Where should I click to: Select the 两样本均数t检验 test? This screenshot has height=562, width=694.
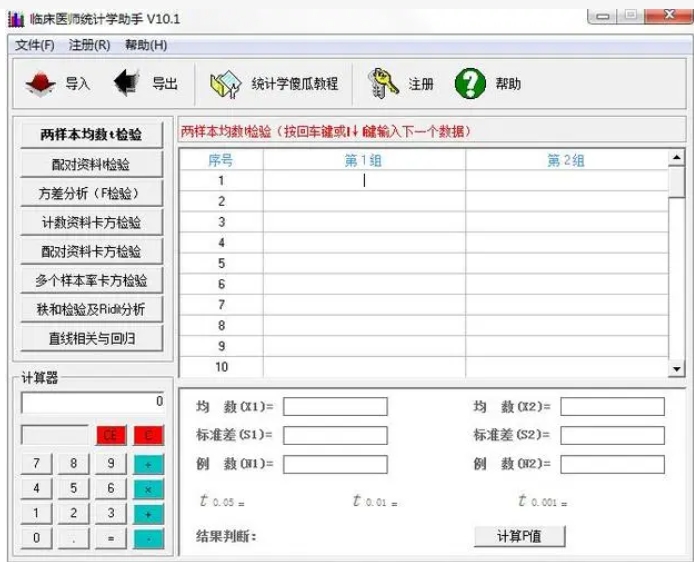91,135
